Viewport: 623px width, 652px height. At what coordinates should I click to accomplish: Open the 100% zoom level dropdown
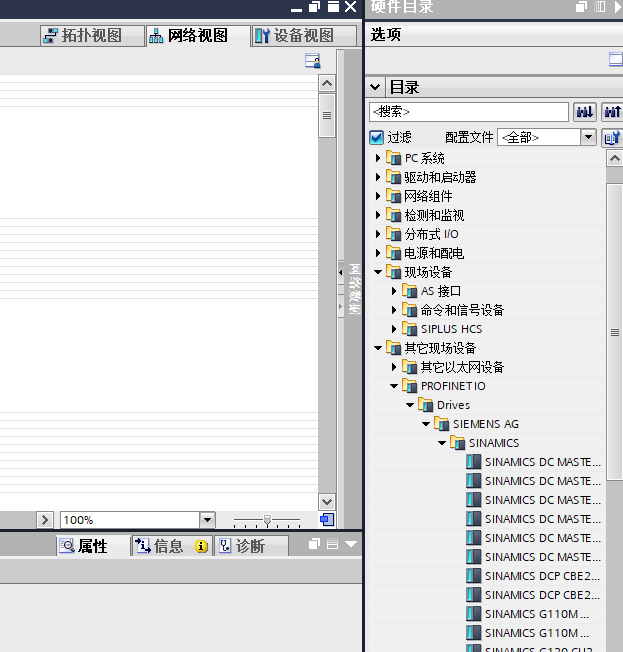[207, 520]
